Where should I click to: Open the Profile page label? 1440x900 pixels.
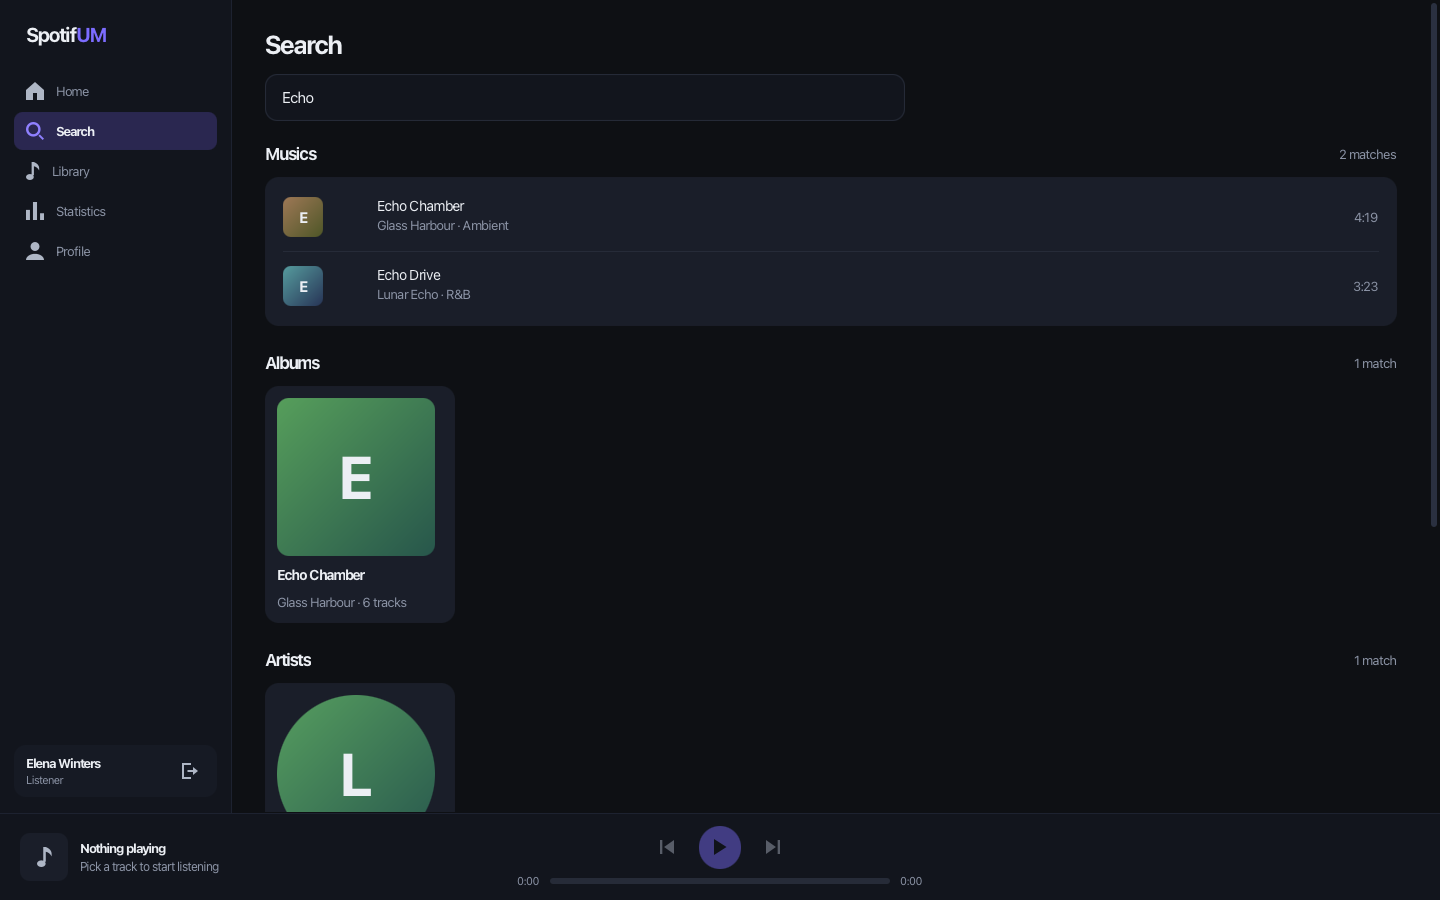[x=73, y=251]
